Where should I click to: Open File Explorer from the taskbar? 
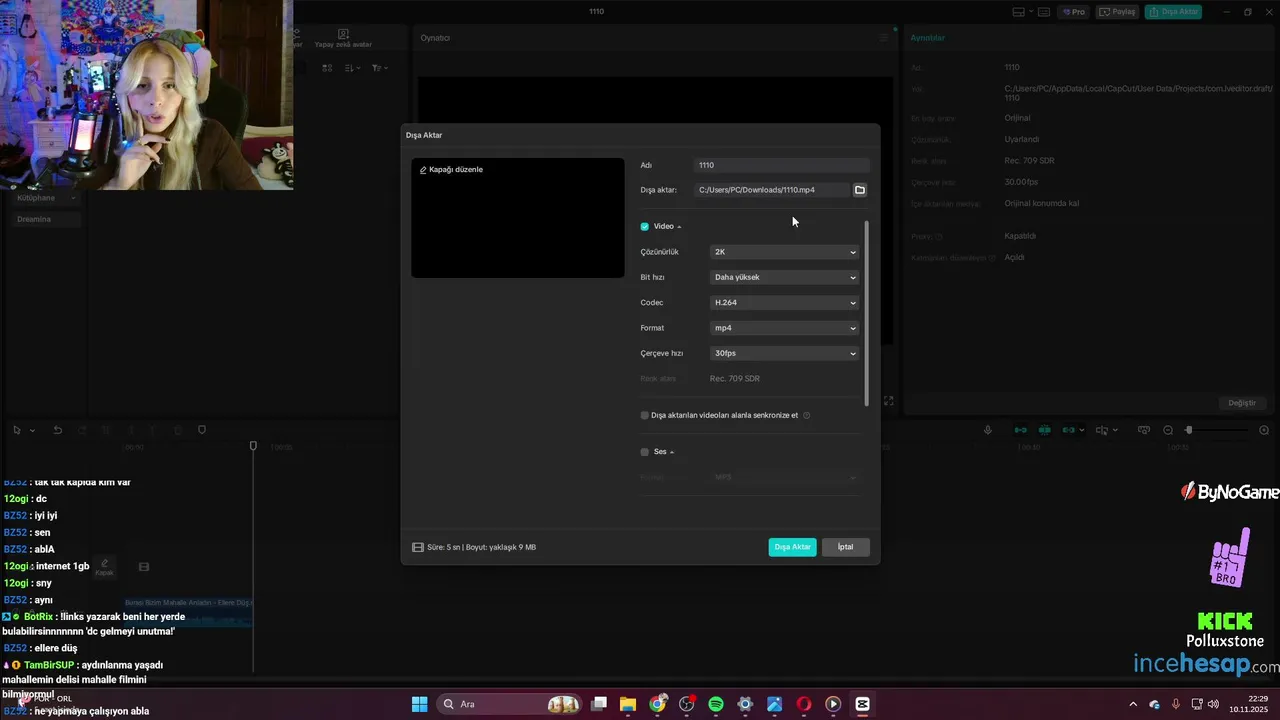(x=628, y=704)
